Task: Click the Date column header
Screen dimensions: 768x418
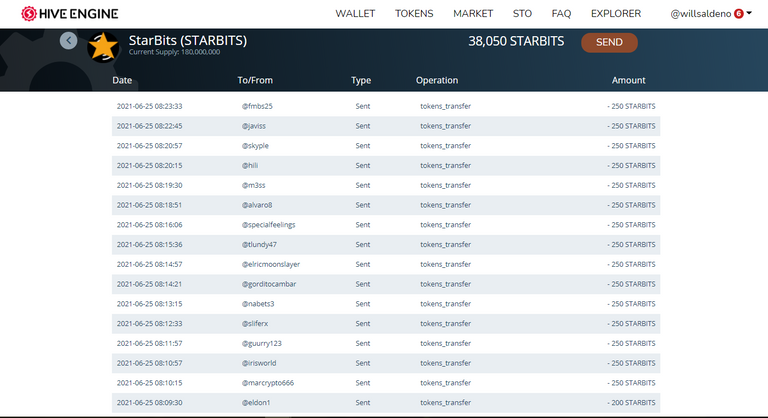Action: (x=122, y=80)
